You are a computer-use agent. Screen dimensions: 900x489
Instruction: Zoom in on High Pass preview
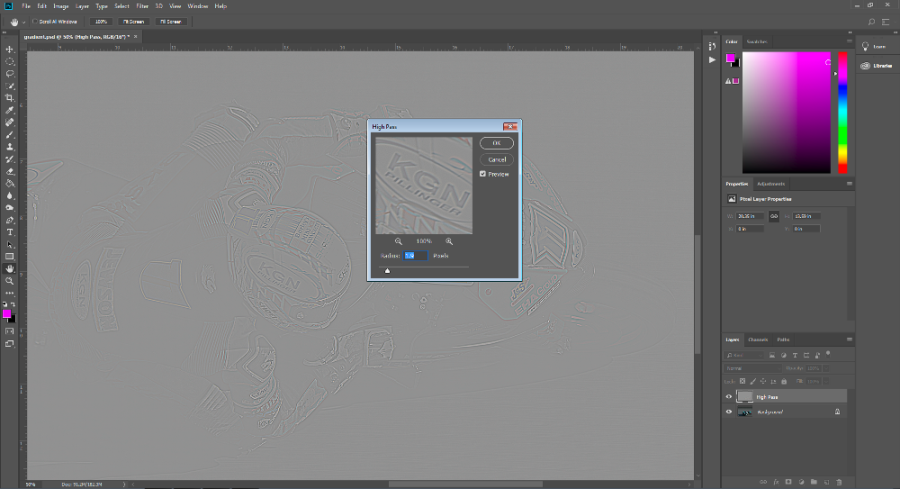(449, 242)
